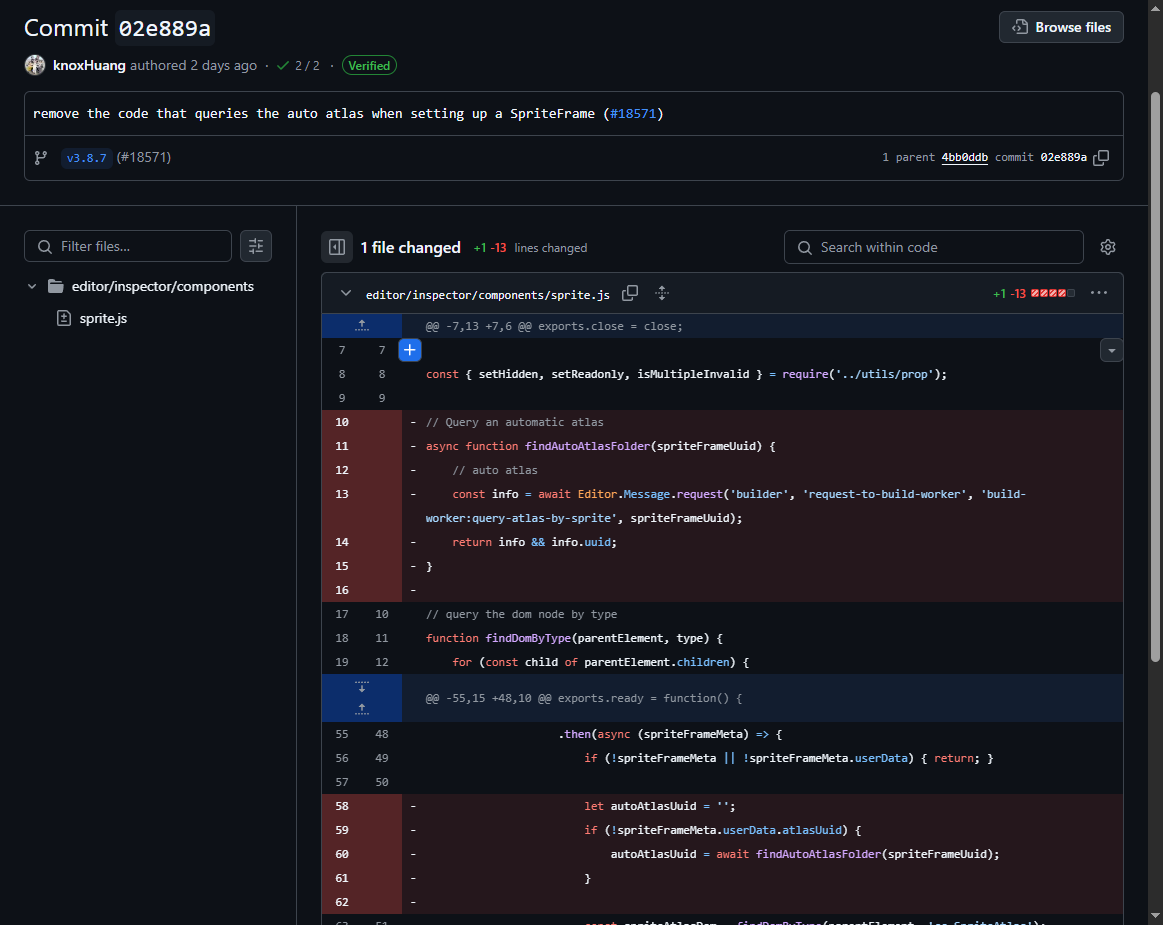Image resolution: width=1163 pixels, height=925 pixels.
Task: Click the v3.8.7 branch tag
Action: pos(86,158)
